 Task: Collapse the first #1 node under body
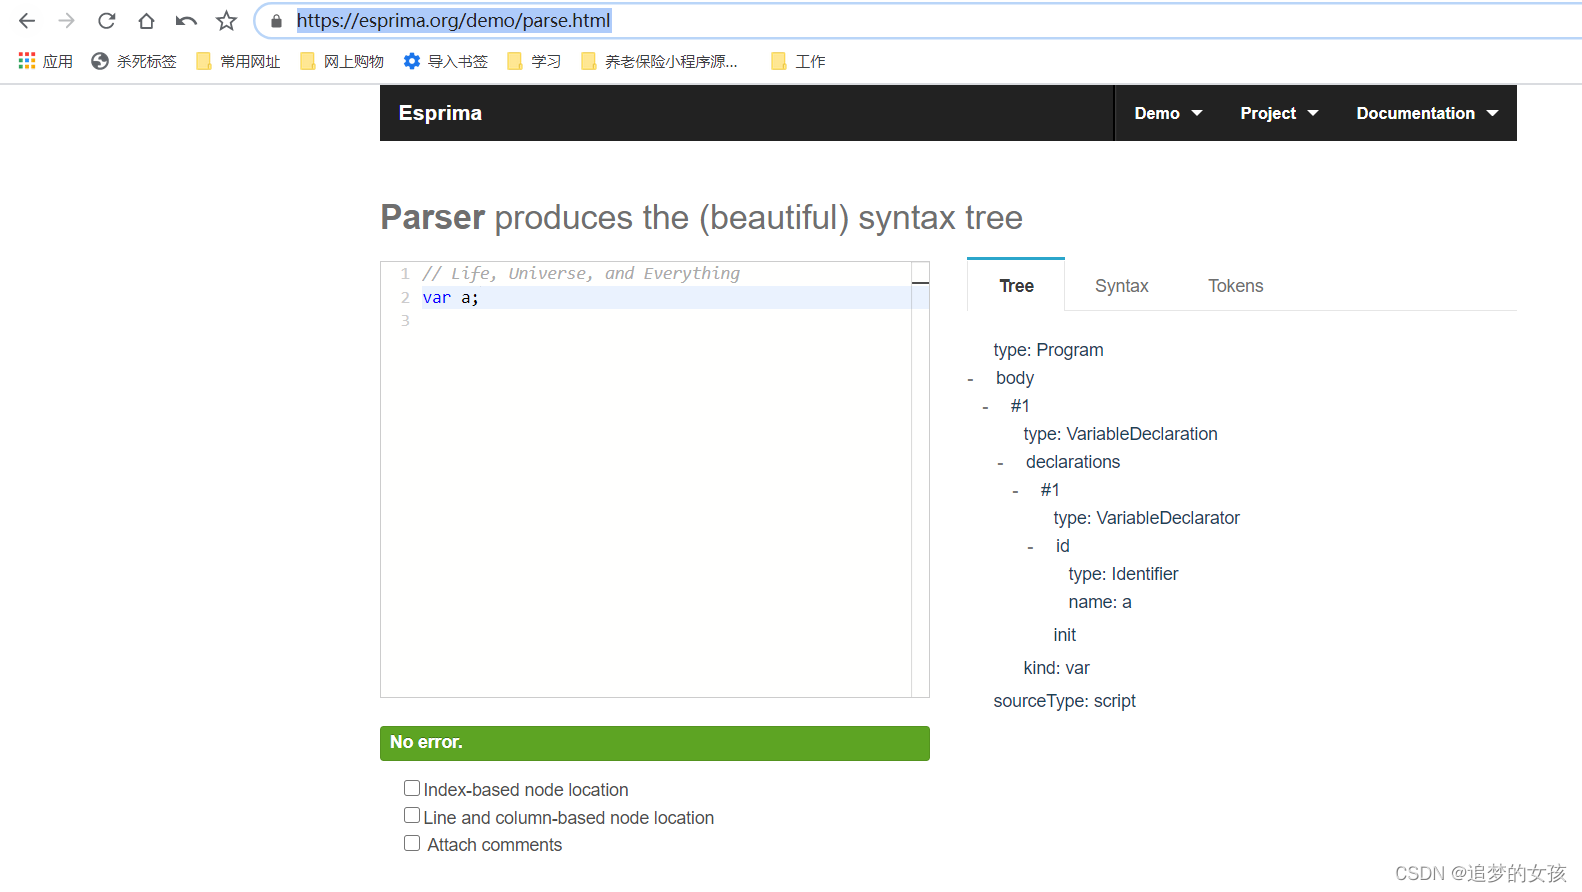pos(985,407)
